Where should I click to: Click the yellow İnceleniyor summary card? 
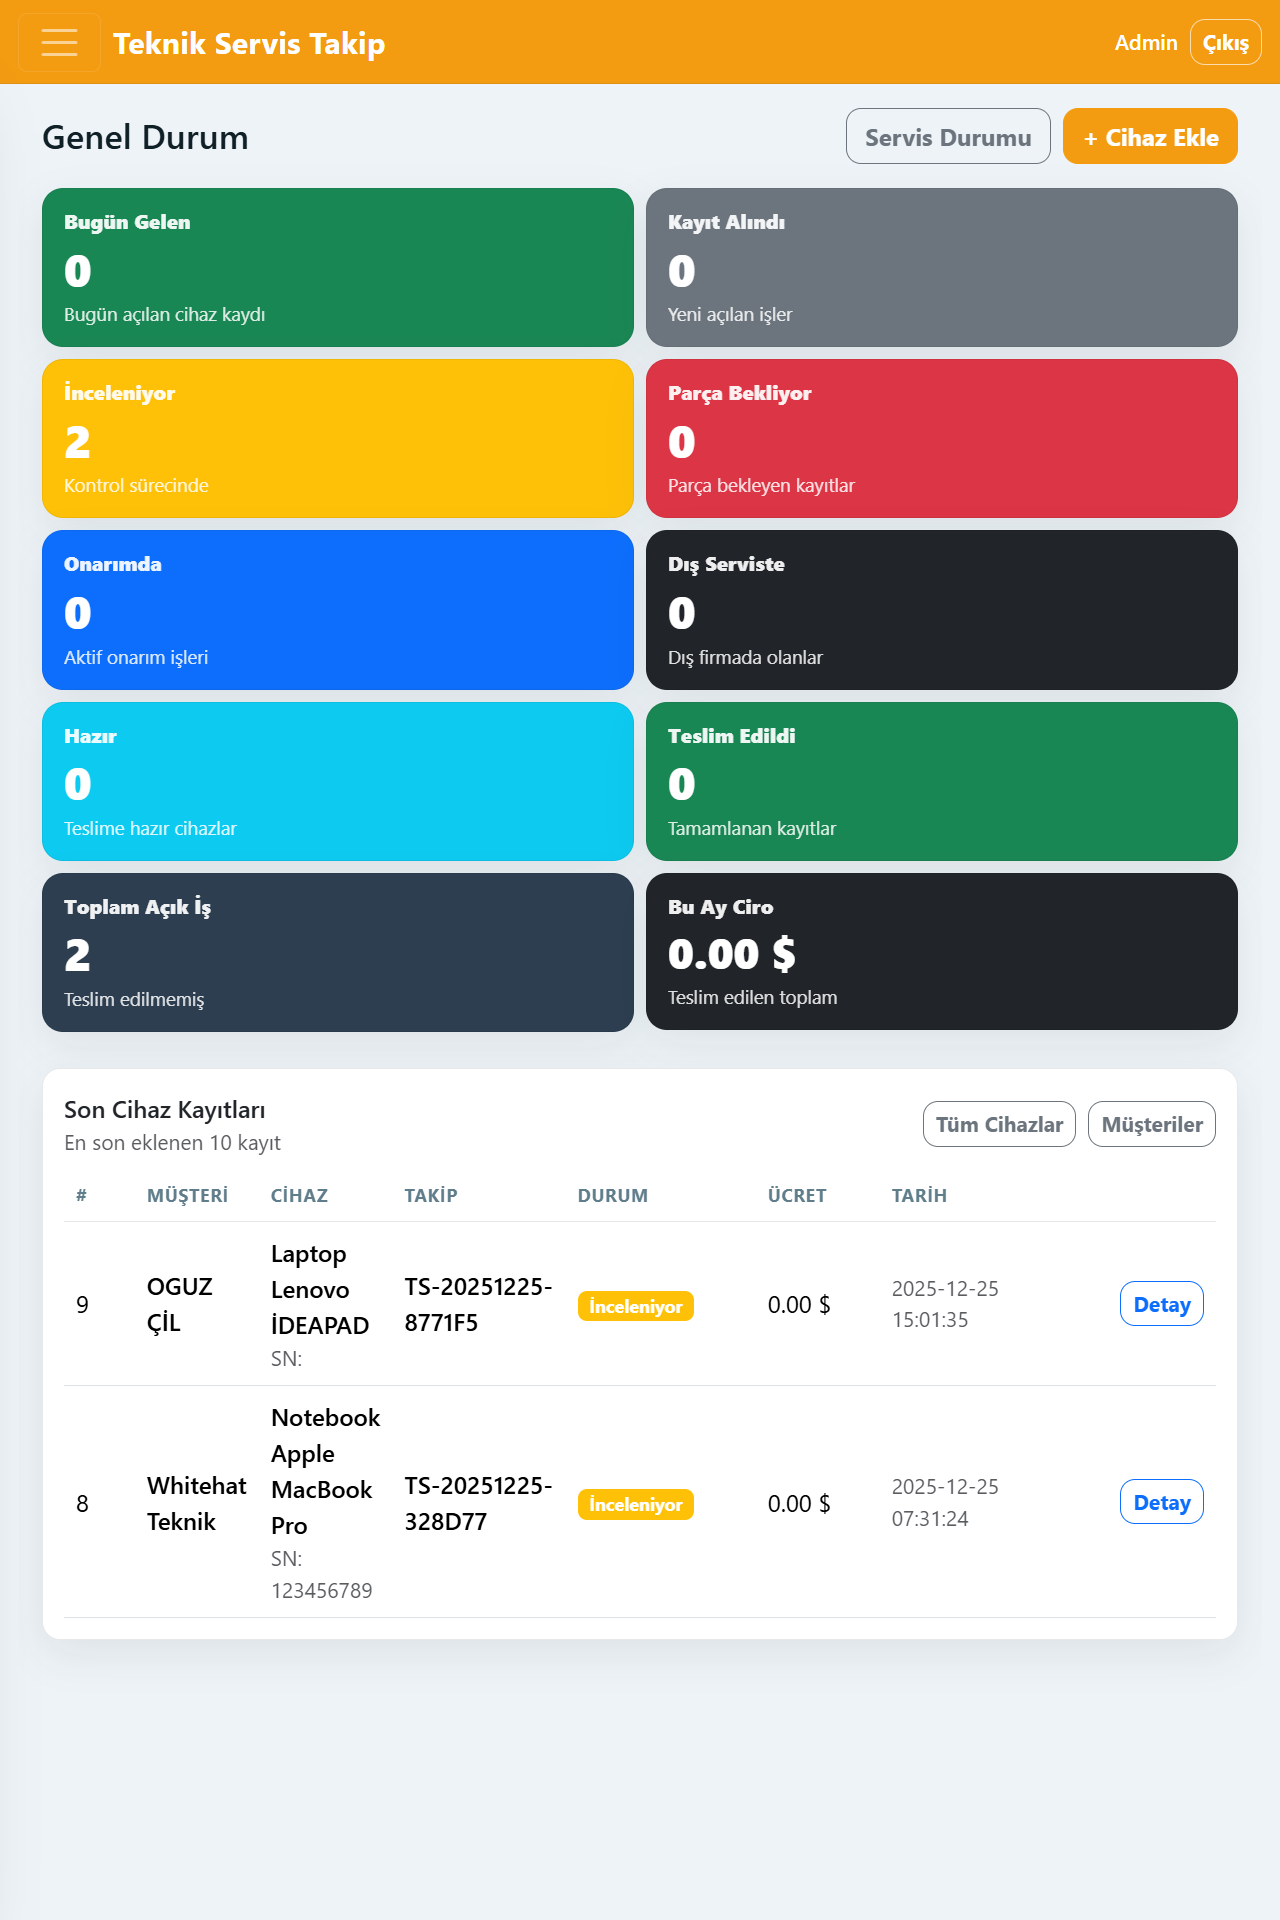337,438
